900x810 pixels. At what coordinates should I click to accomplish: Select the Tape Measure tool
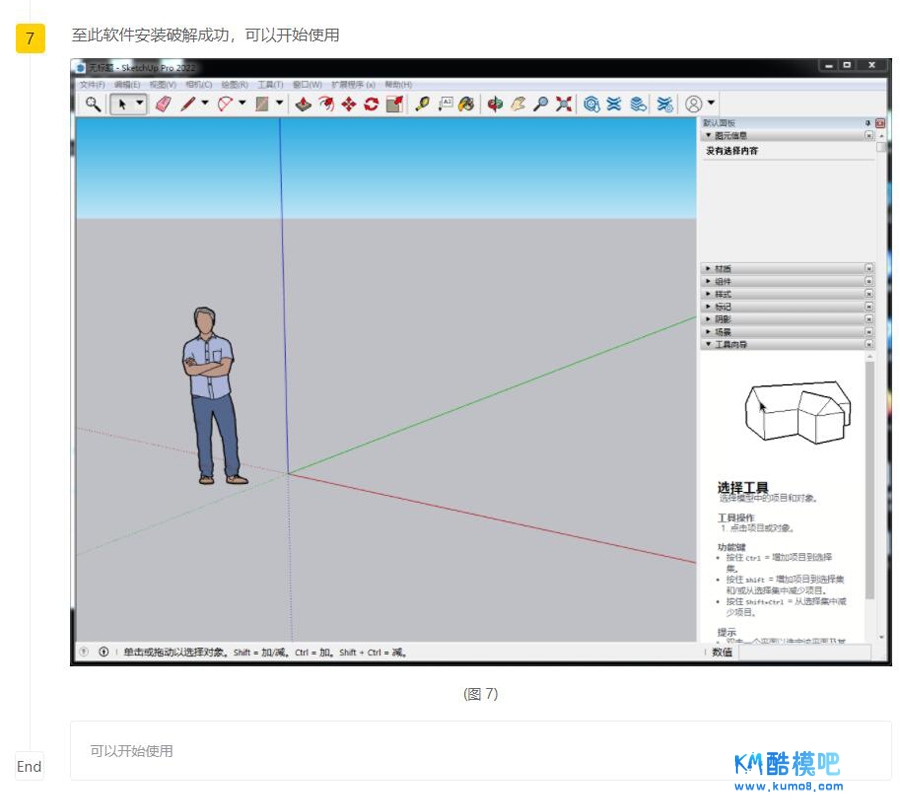[422, 104]
